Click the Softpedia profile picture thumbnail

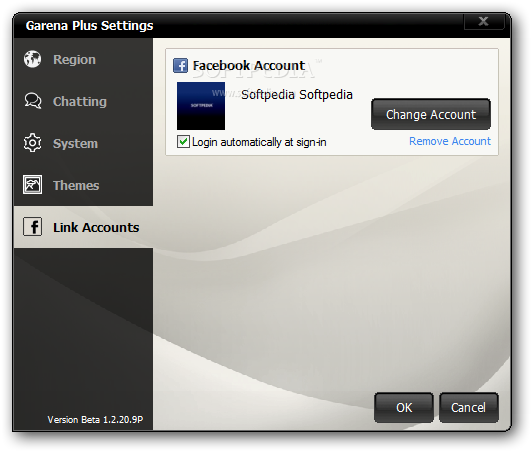click(x=201, y=106)
